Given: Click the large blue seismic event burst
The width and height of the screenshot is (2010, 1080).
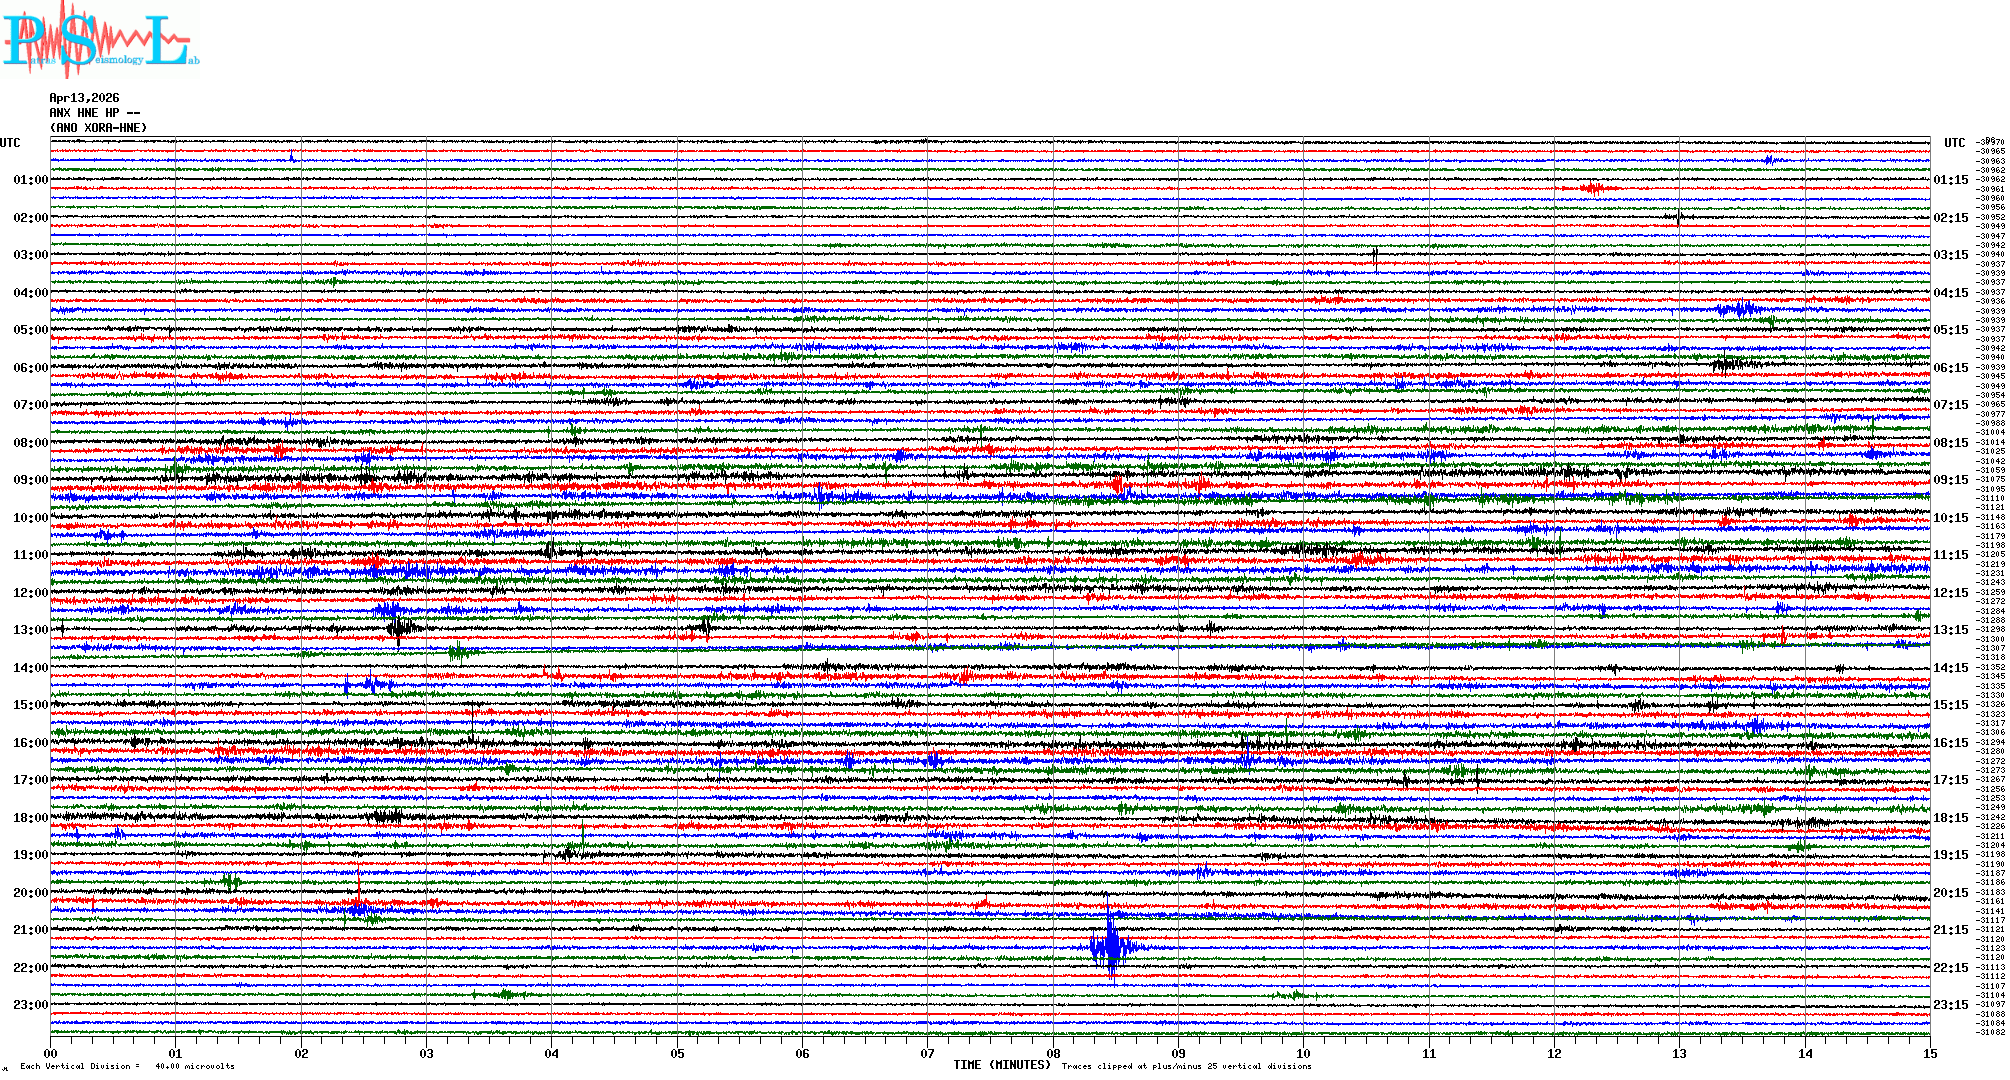Looking at the screenshot, I should click(1110, 945).
